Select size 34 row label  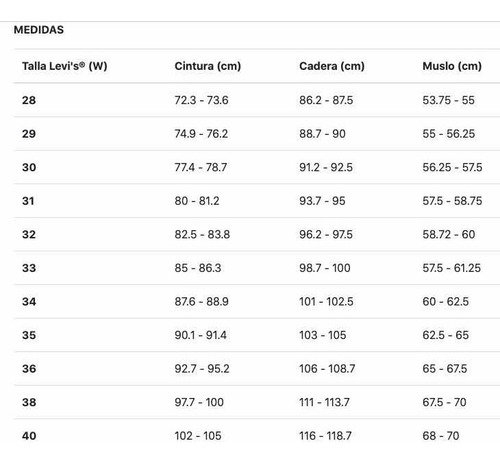pyautogui.click(x=29, y=302)
